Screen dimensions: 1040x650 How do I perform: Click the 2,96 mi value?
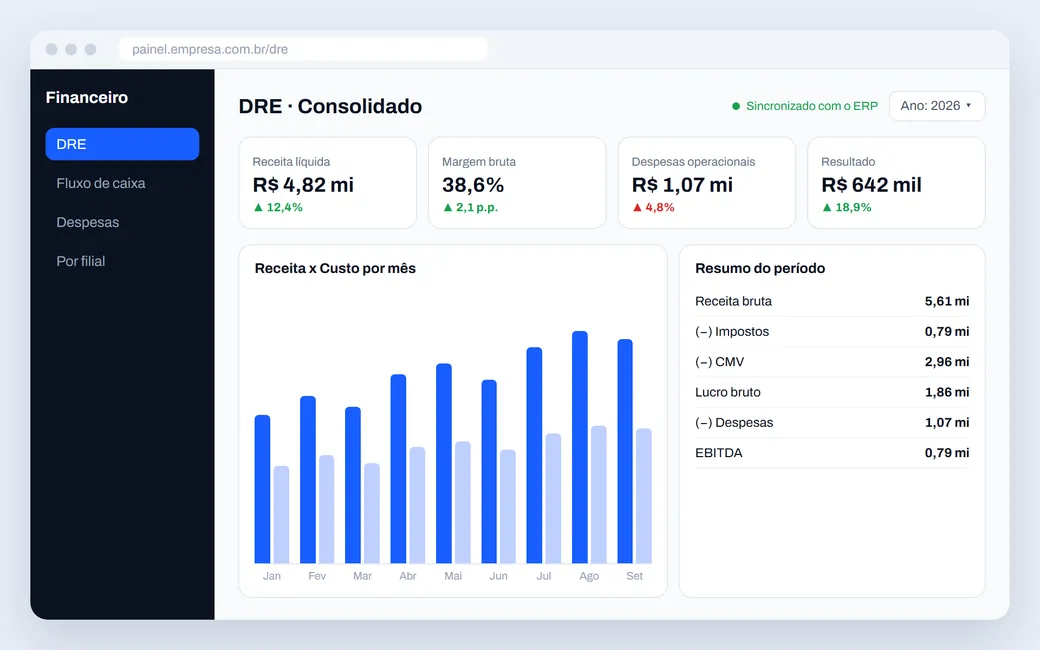(947, 362)
